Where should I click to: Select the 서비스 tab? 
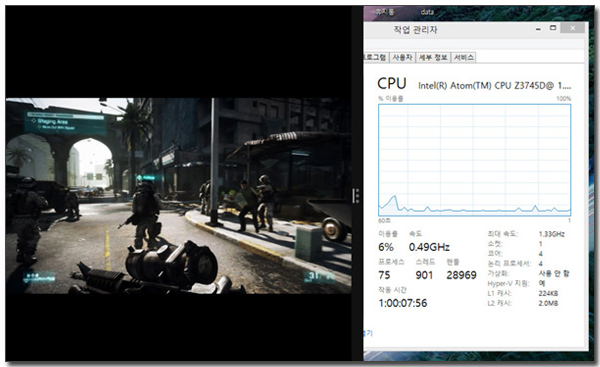(463, 57)
